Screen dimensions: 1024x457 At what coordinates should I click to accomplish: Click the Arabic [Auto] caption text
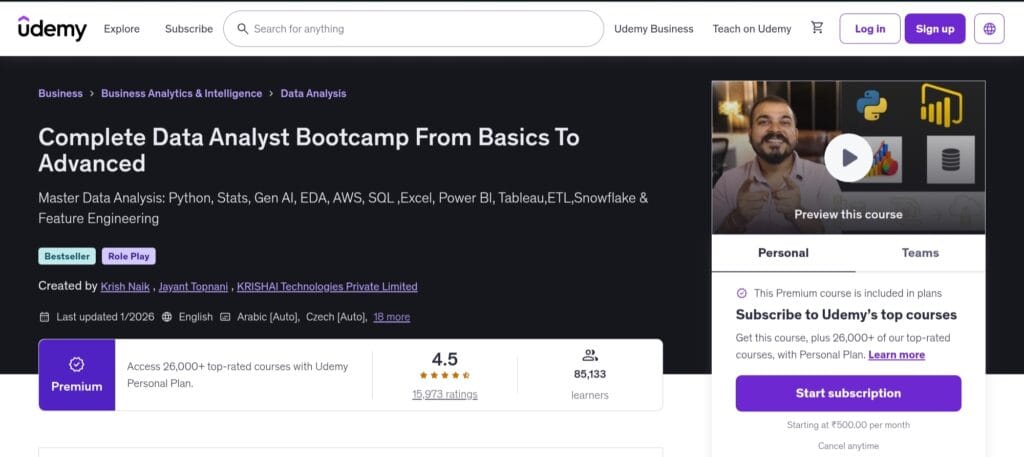coord(268,317)
